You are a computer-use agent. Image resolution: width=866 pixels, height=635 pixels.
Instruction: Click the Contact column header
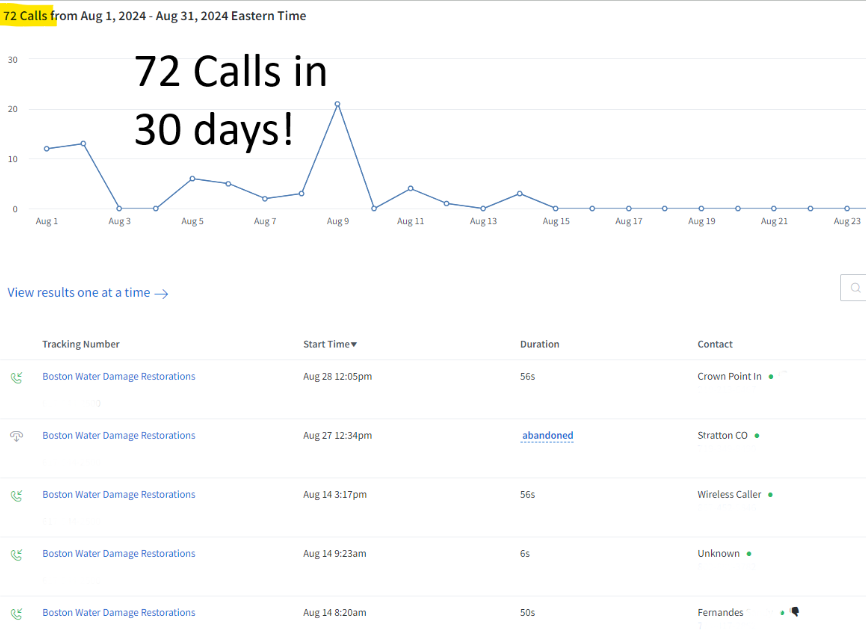click(715, 344)
